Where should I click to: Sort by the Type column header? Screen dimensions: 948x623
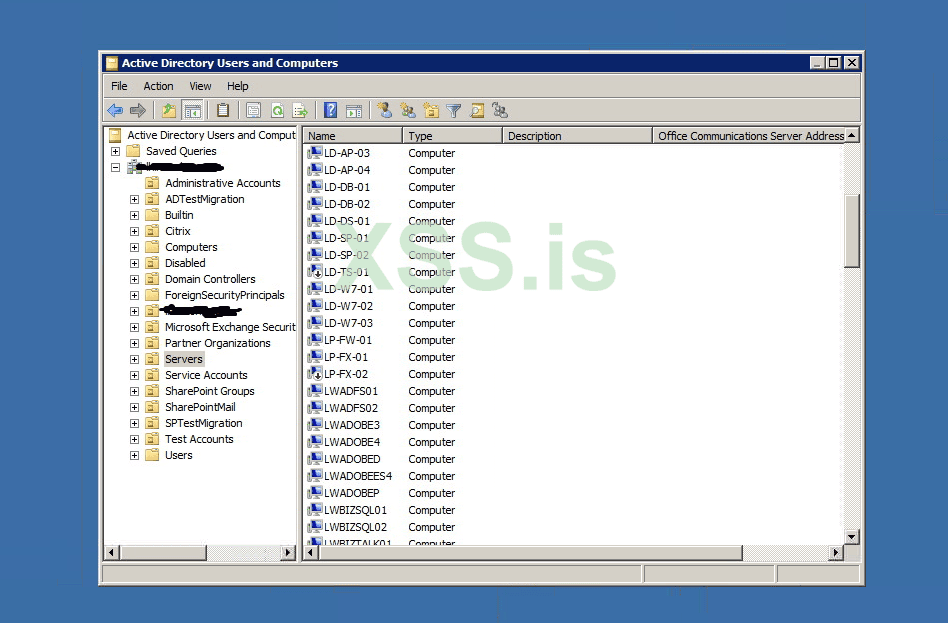[x=452, y=135]
